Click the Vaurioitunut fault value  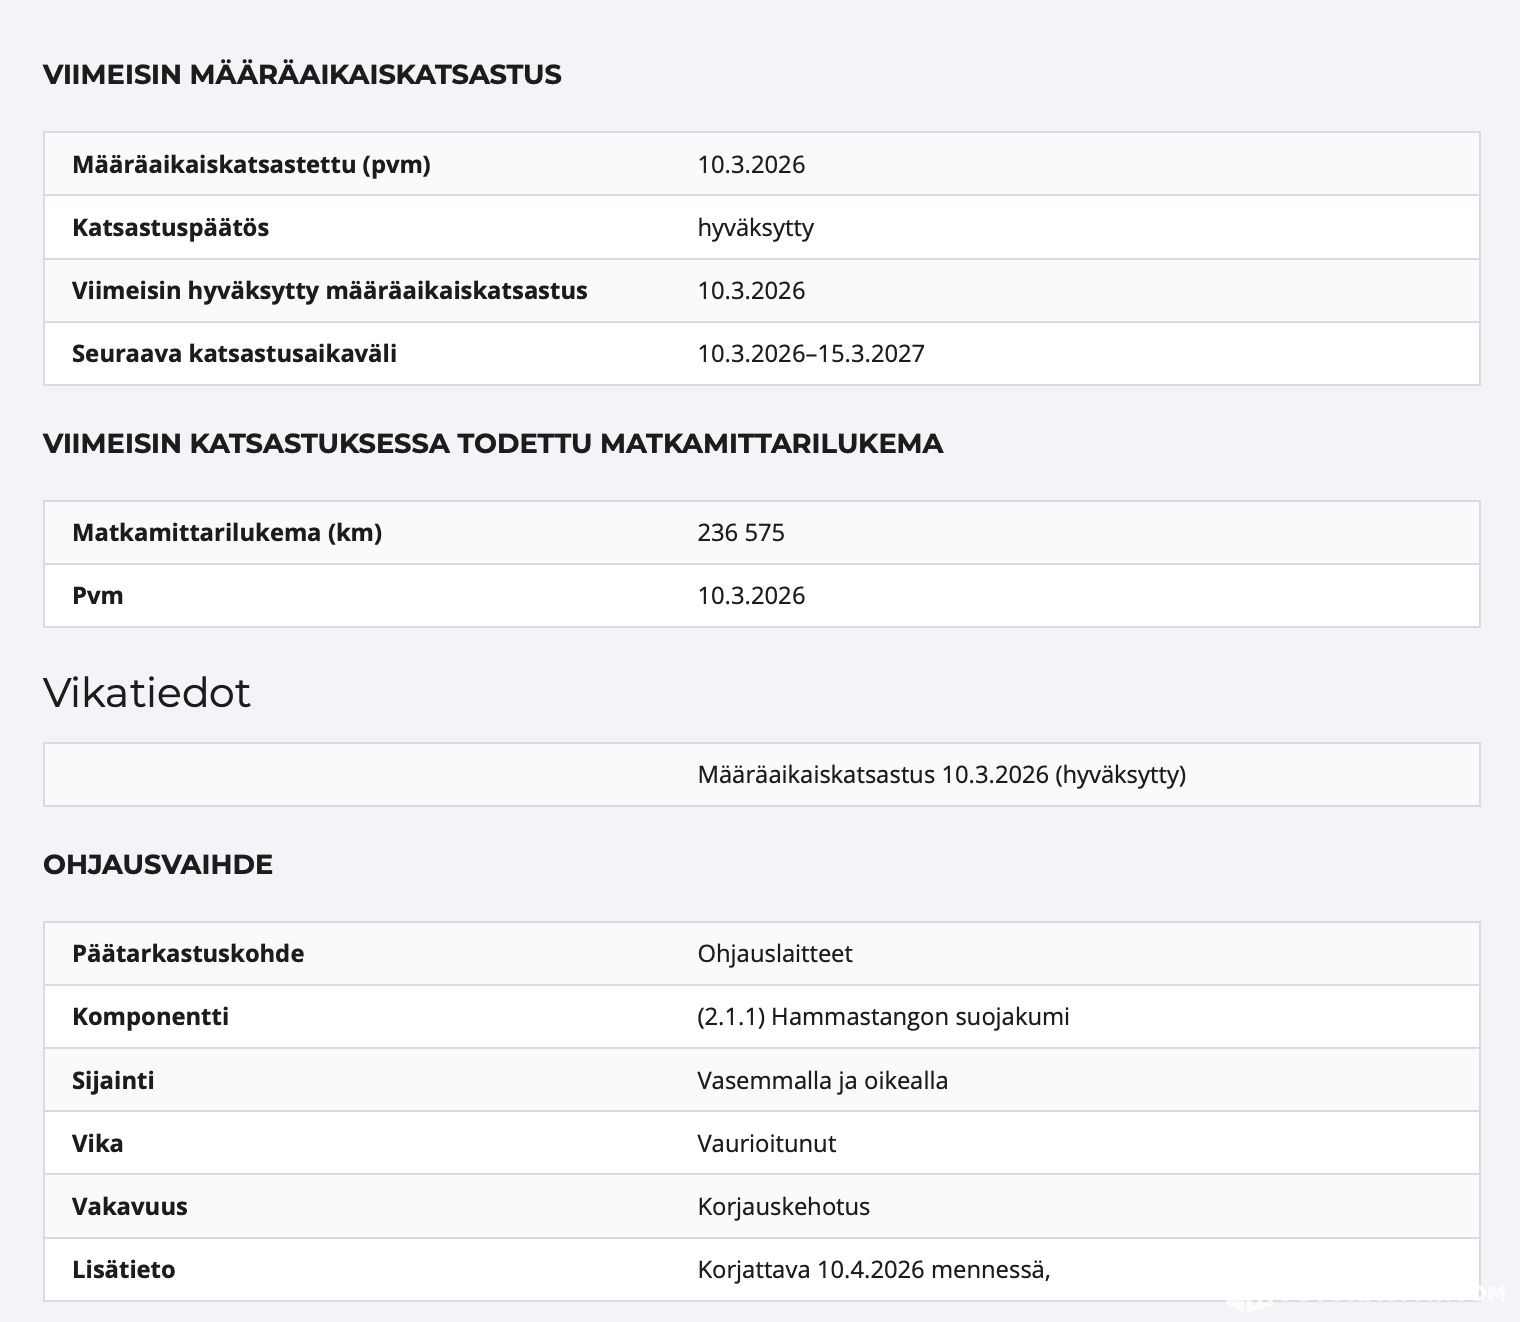coord(766,1144)
